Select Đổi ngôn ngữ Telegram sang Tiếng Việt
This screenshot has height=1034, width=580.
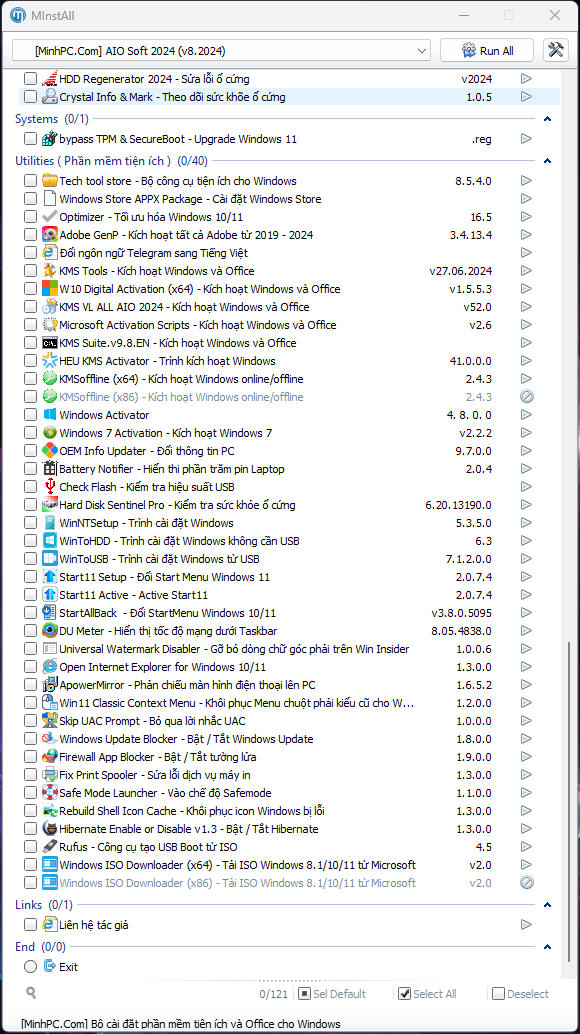coord(154,253)
